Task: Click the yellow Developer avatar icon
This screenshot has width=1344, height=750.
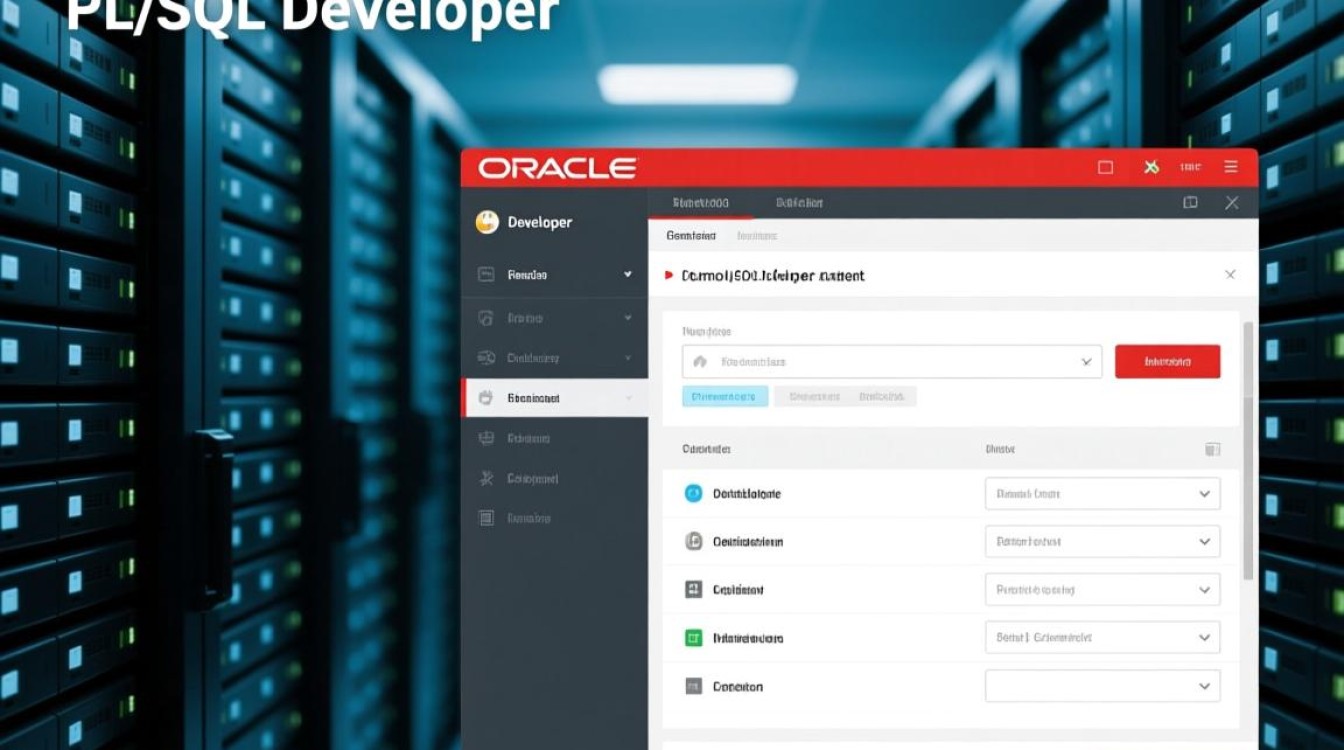Action: click(x=487, y=222)
